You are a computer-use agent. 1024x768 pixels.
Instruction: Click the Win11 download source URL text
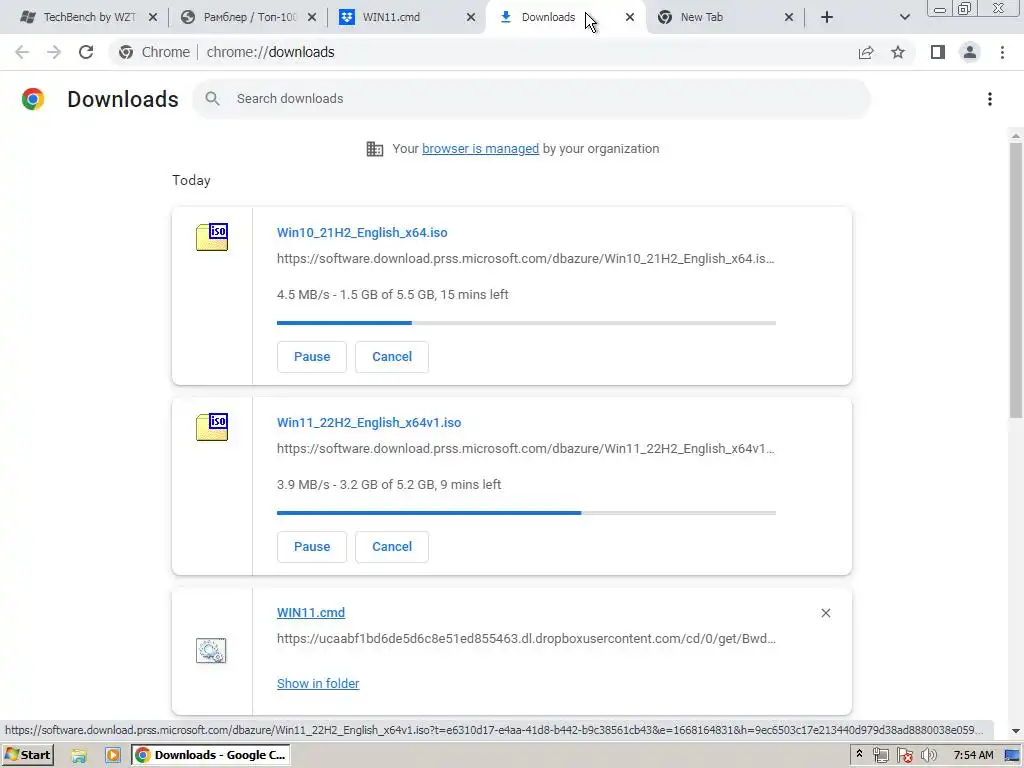[526, 449]
